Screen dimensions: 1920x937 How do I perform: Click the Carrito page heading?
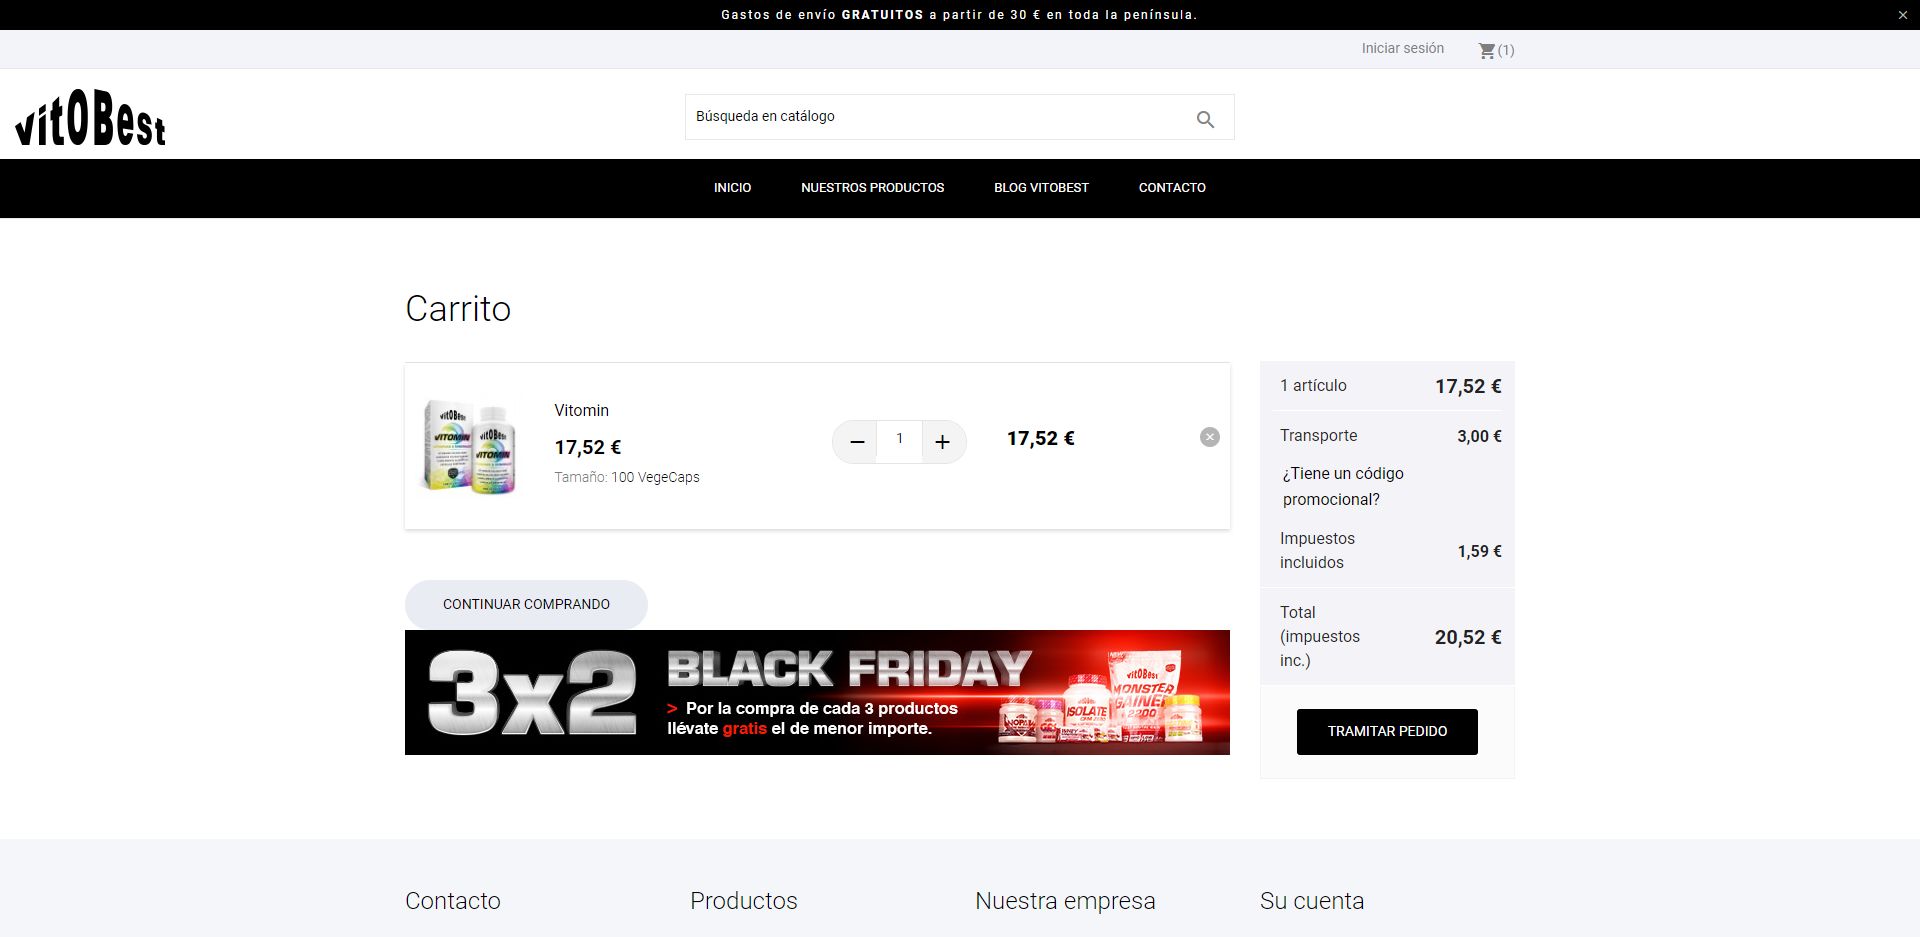pos(458,309)
